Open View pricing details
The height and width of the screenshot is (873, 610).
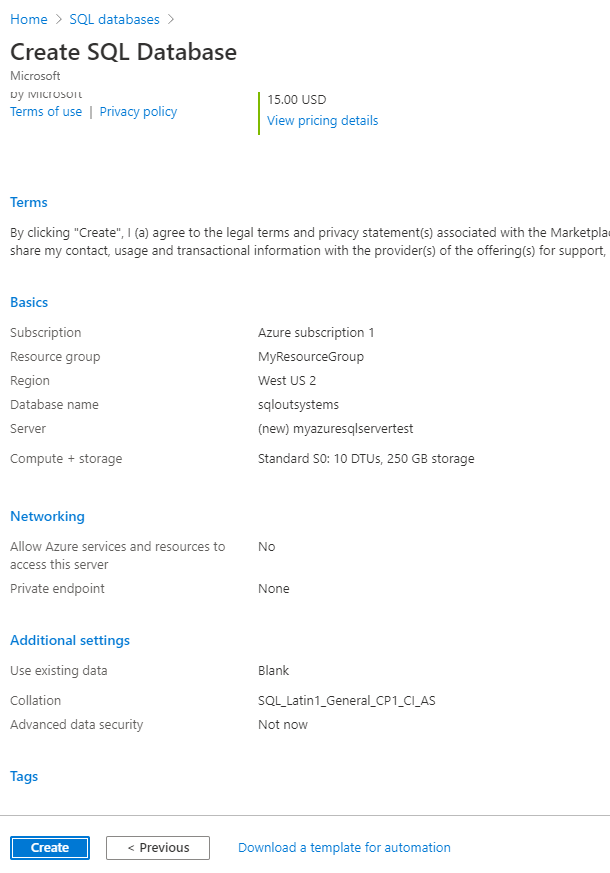tap(321, 120)
